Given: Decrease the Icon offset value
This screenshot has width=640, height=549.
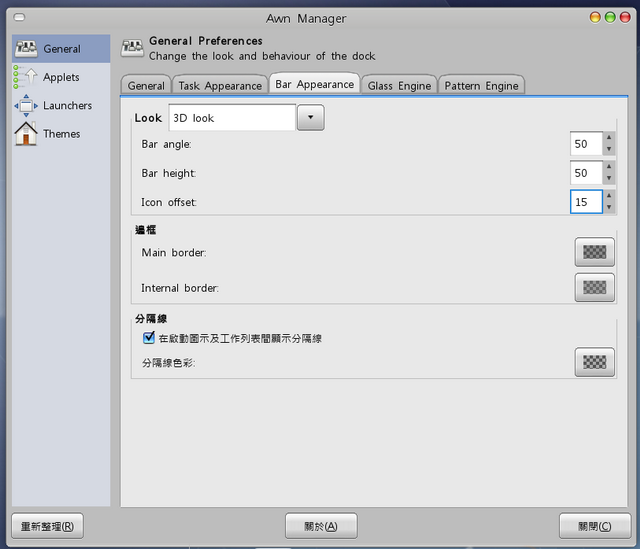Looking at the screenshot, I should pos(609,207).
